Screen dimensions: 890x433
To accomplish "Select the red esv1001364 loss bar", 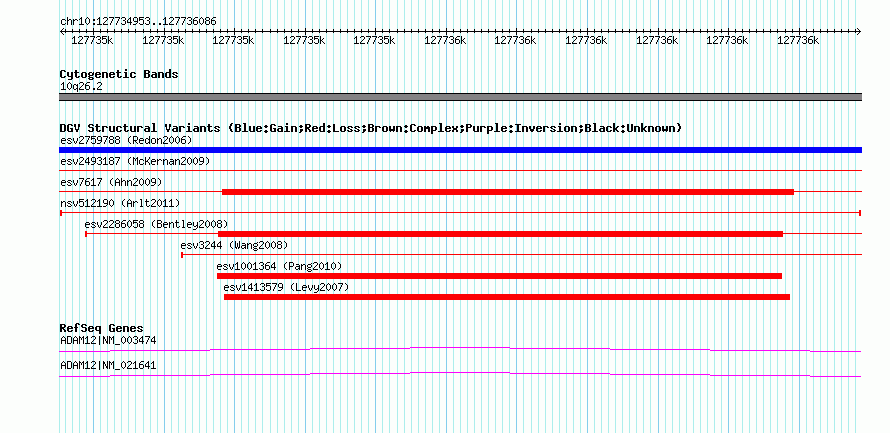I will click(x=499, y=276).
